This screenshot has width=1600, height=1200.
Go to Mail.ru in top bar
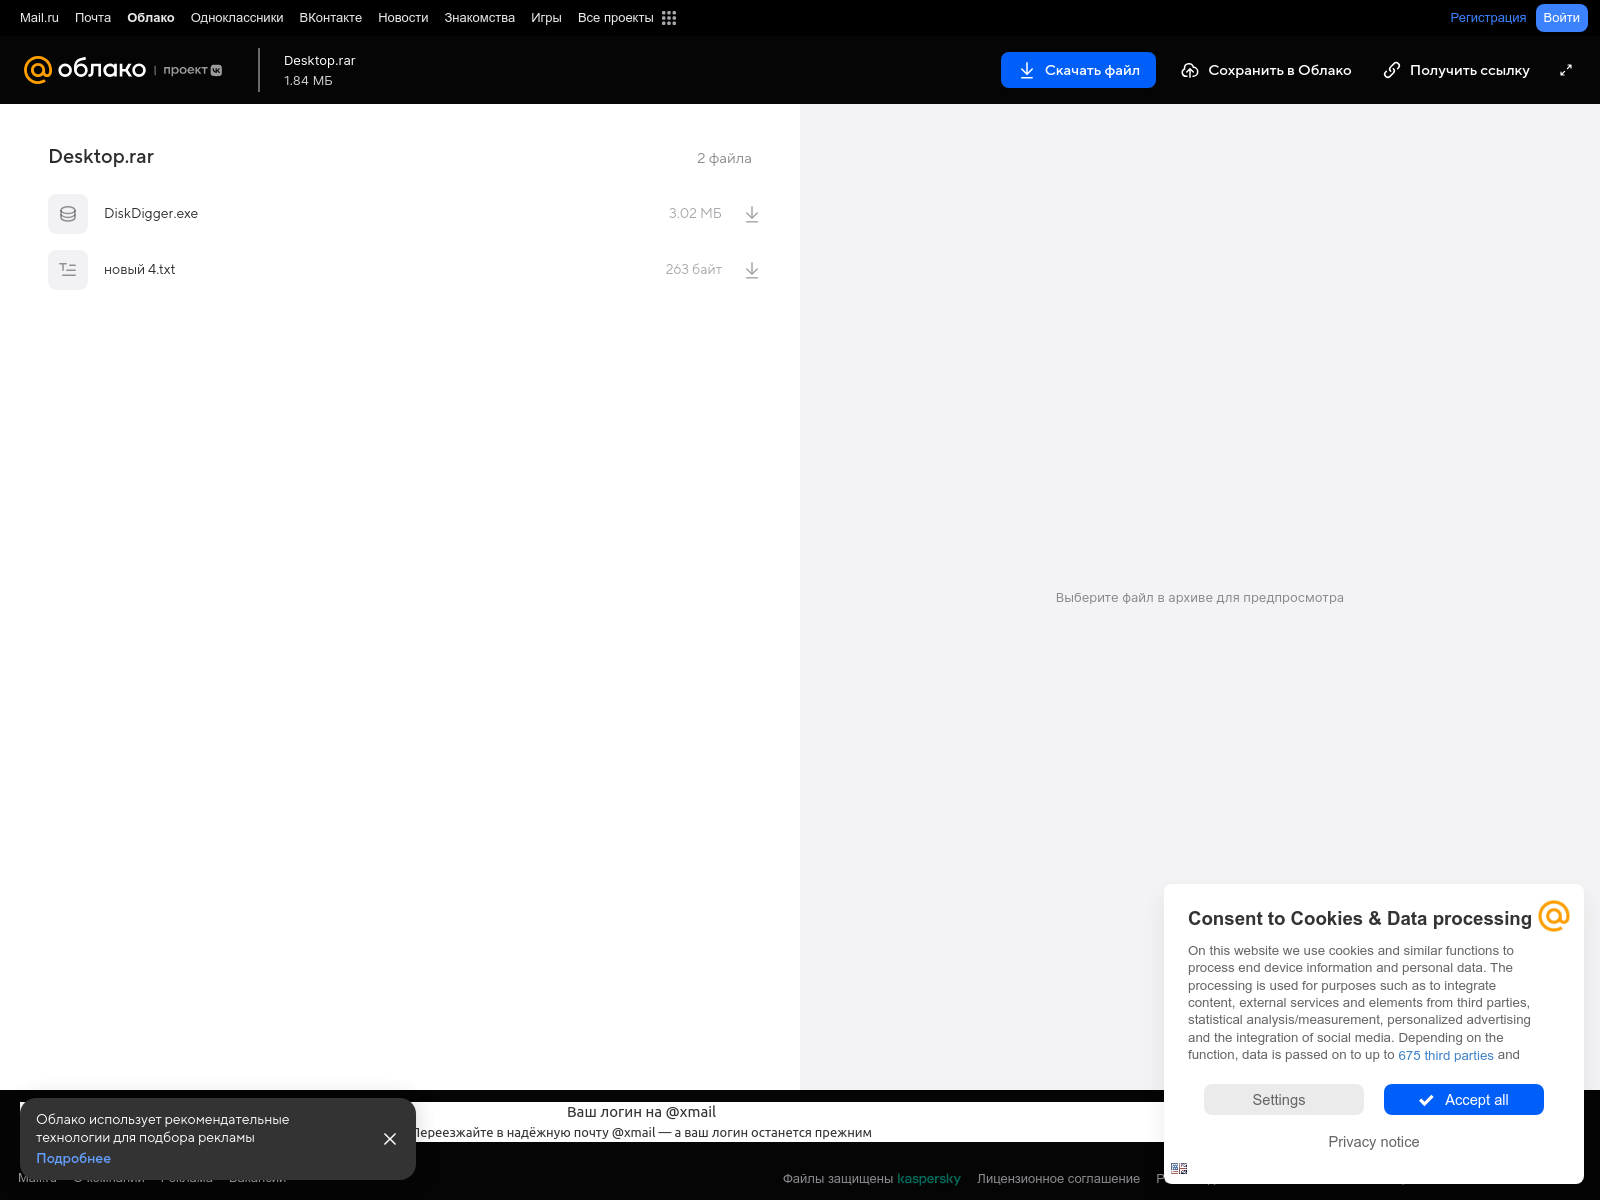[39, 18]
